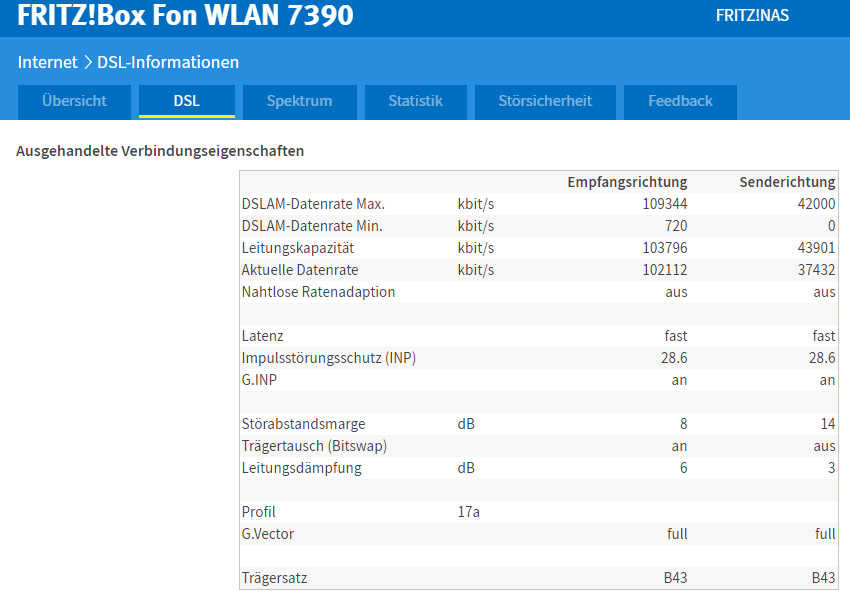Select the DSLAM-Datenrate Max. row label

coord(313,204)
